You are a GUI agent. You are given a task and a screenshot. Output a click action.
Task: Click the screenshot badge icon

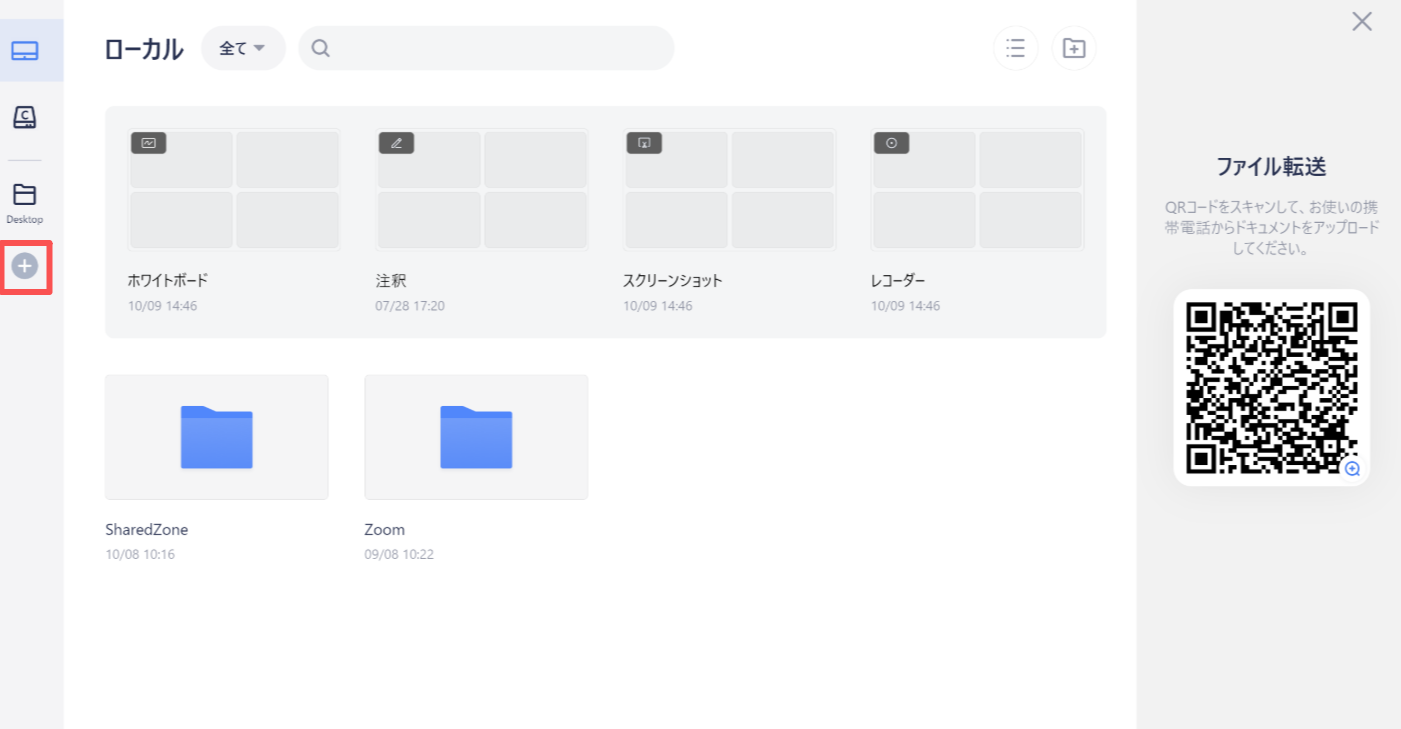(x=645, y=143)
